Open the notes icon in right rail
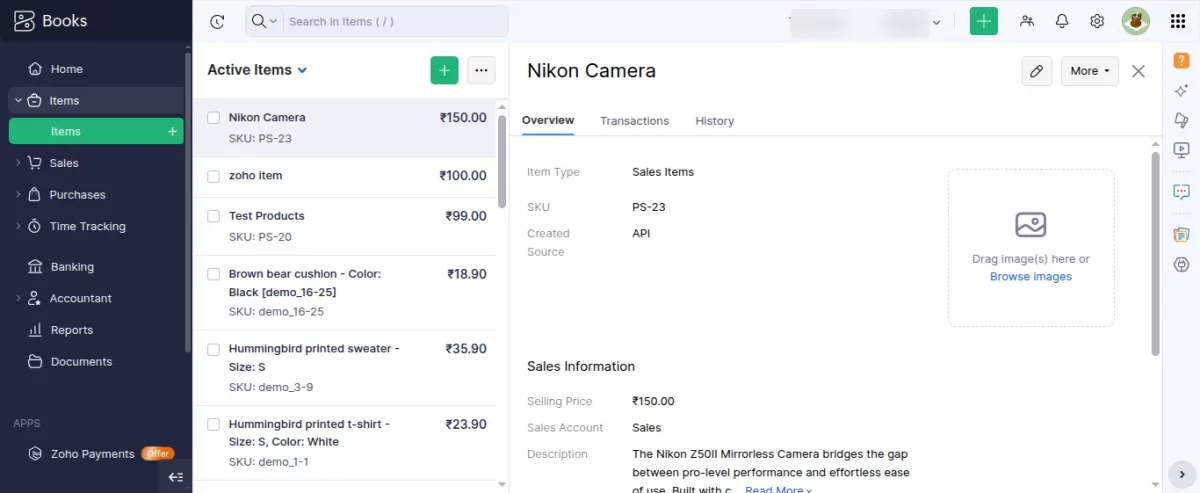This screenshot has height=493, width=1200. click(x=1181, y=234)
